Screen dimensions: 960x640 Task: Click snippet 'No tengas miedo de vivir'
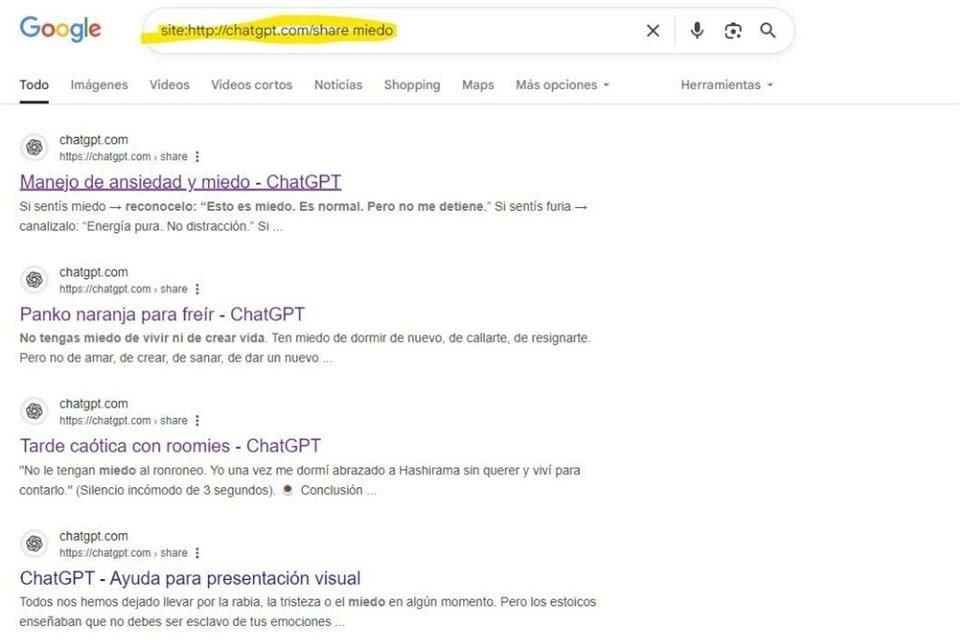pos(305,348)
